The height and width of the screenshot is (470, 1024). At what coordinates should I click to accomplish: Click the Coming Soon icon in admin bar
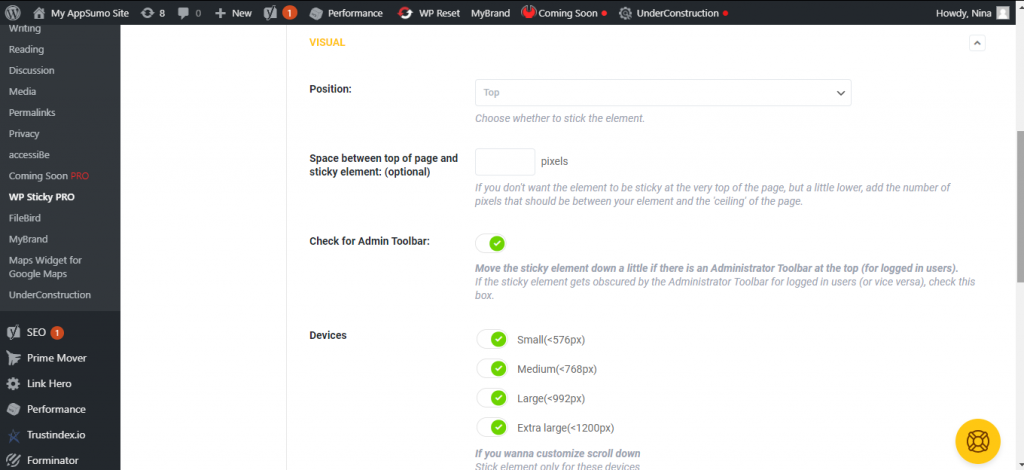528,12
